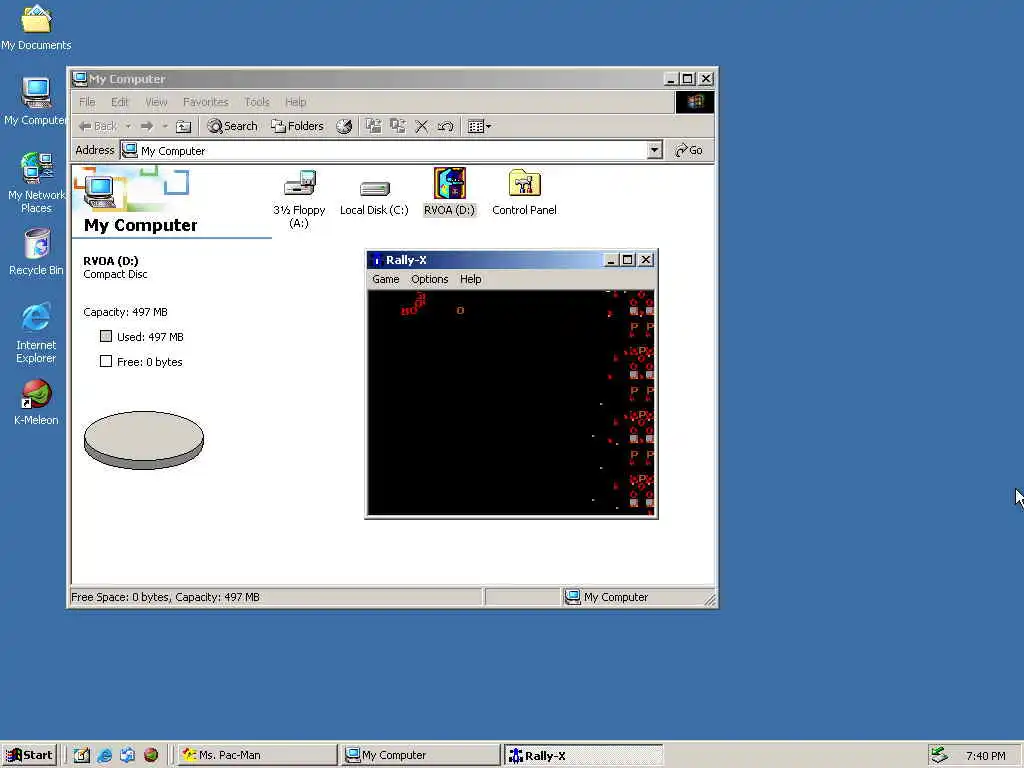Switch to Ms. Pac-Man taskbar button
Image resolution: width=1024 pixels, height=768 pixels.
258,755
